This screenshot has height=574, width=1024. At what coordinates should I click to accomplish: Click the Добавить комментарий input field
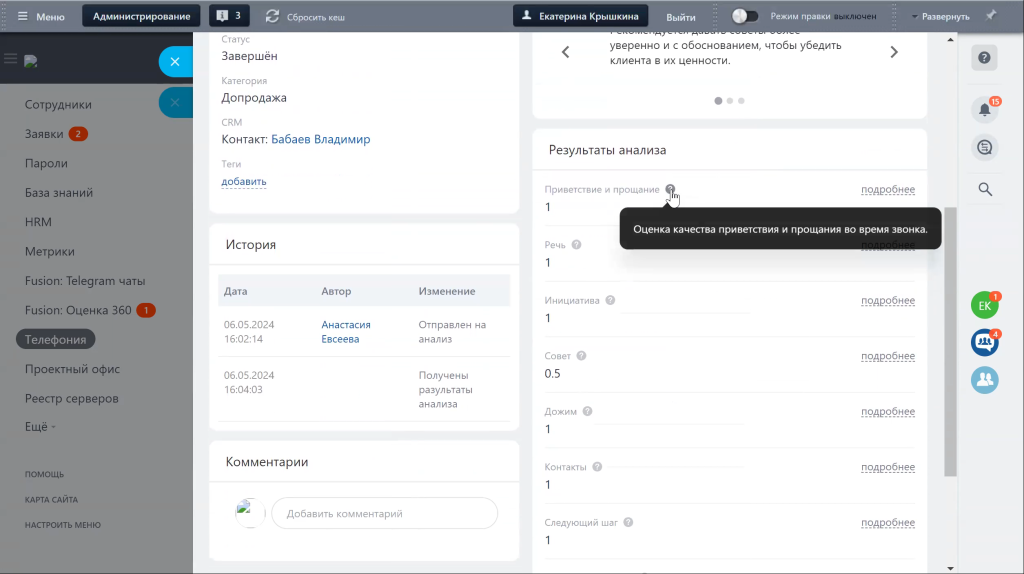[x=385, y=513]
